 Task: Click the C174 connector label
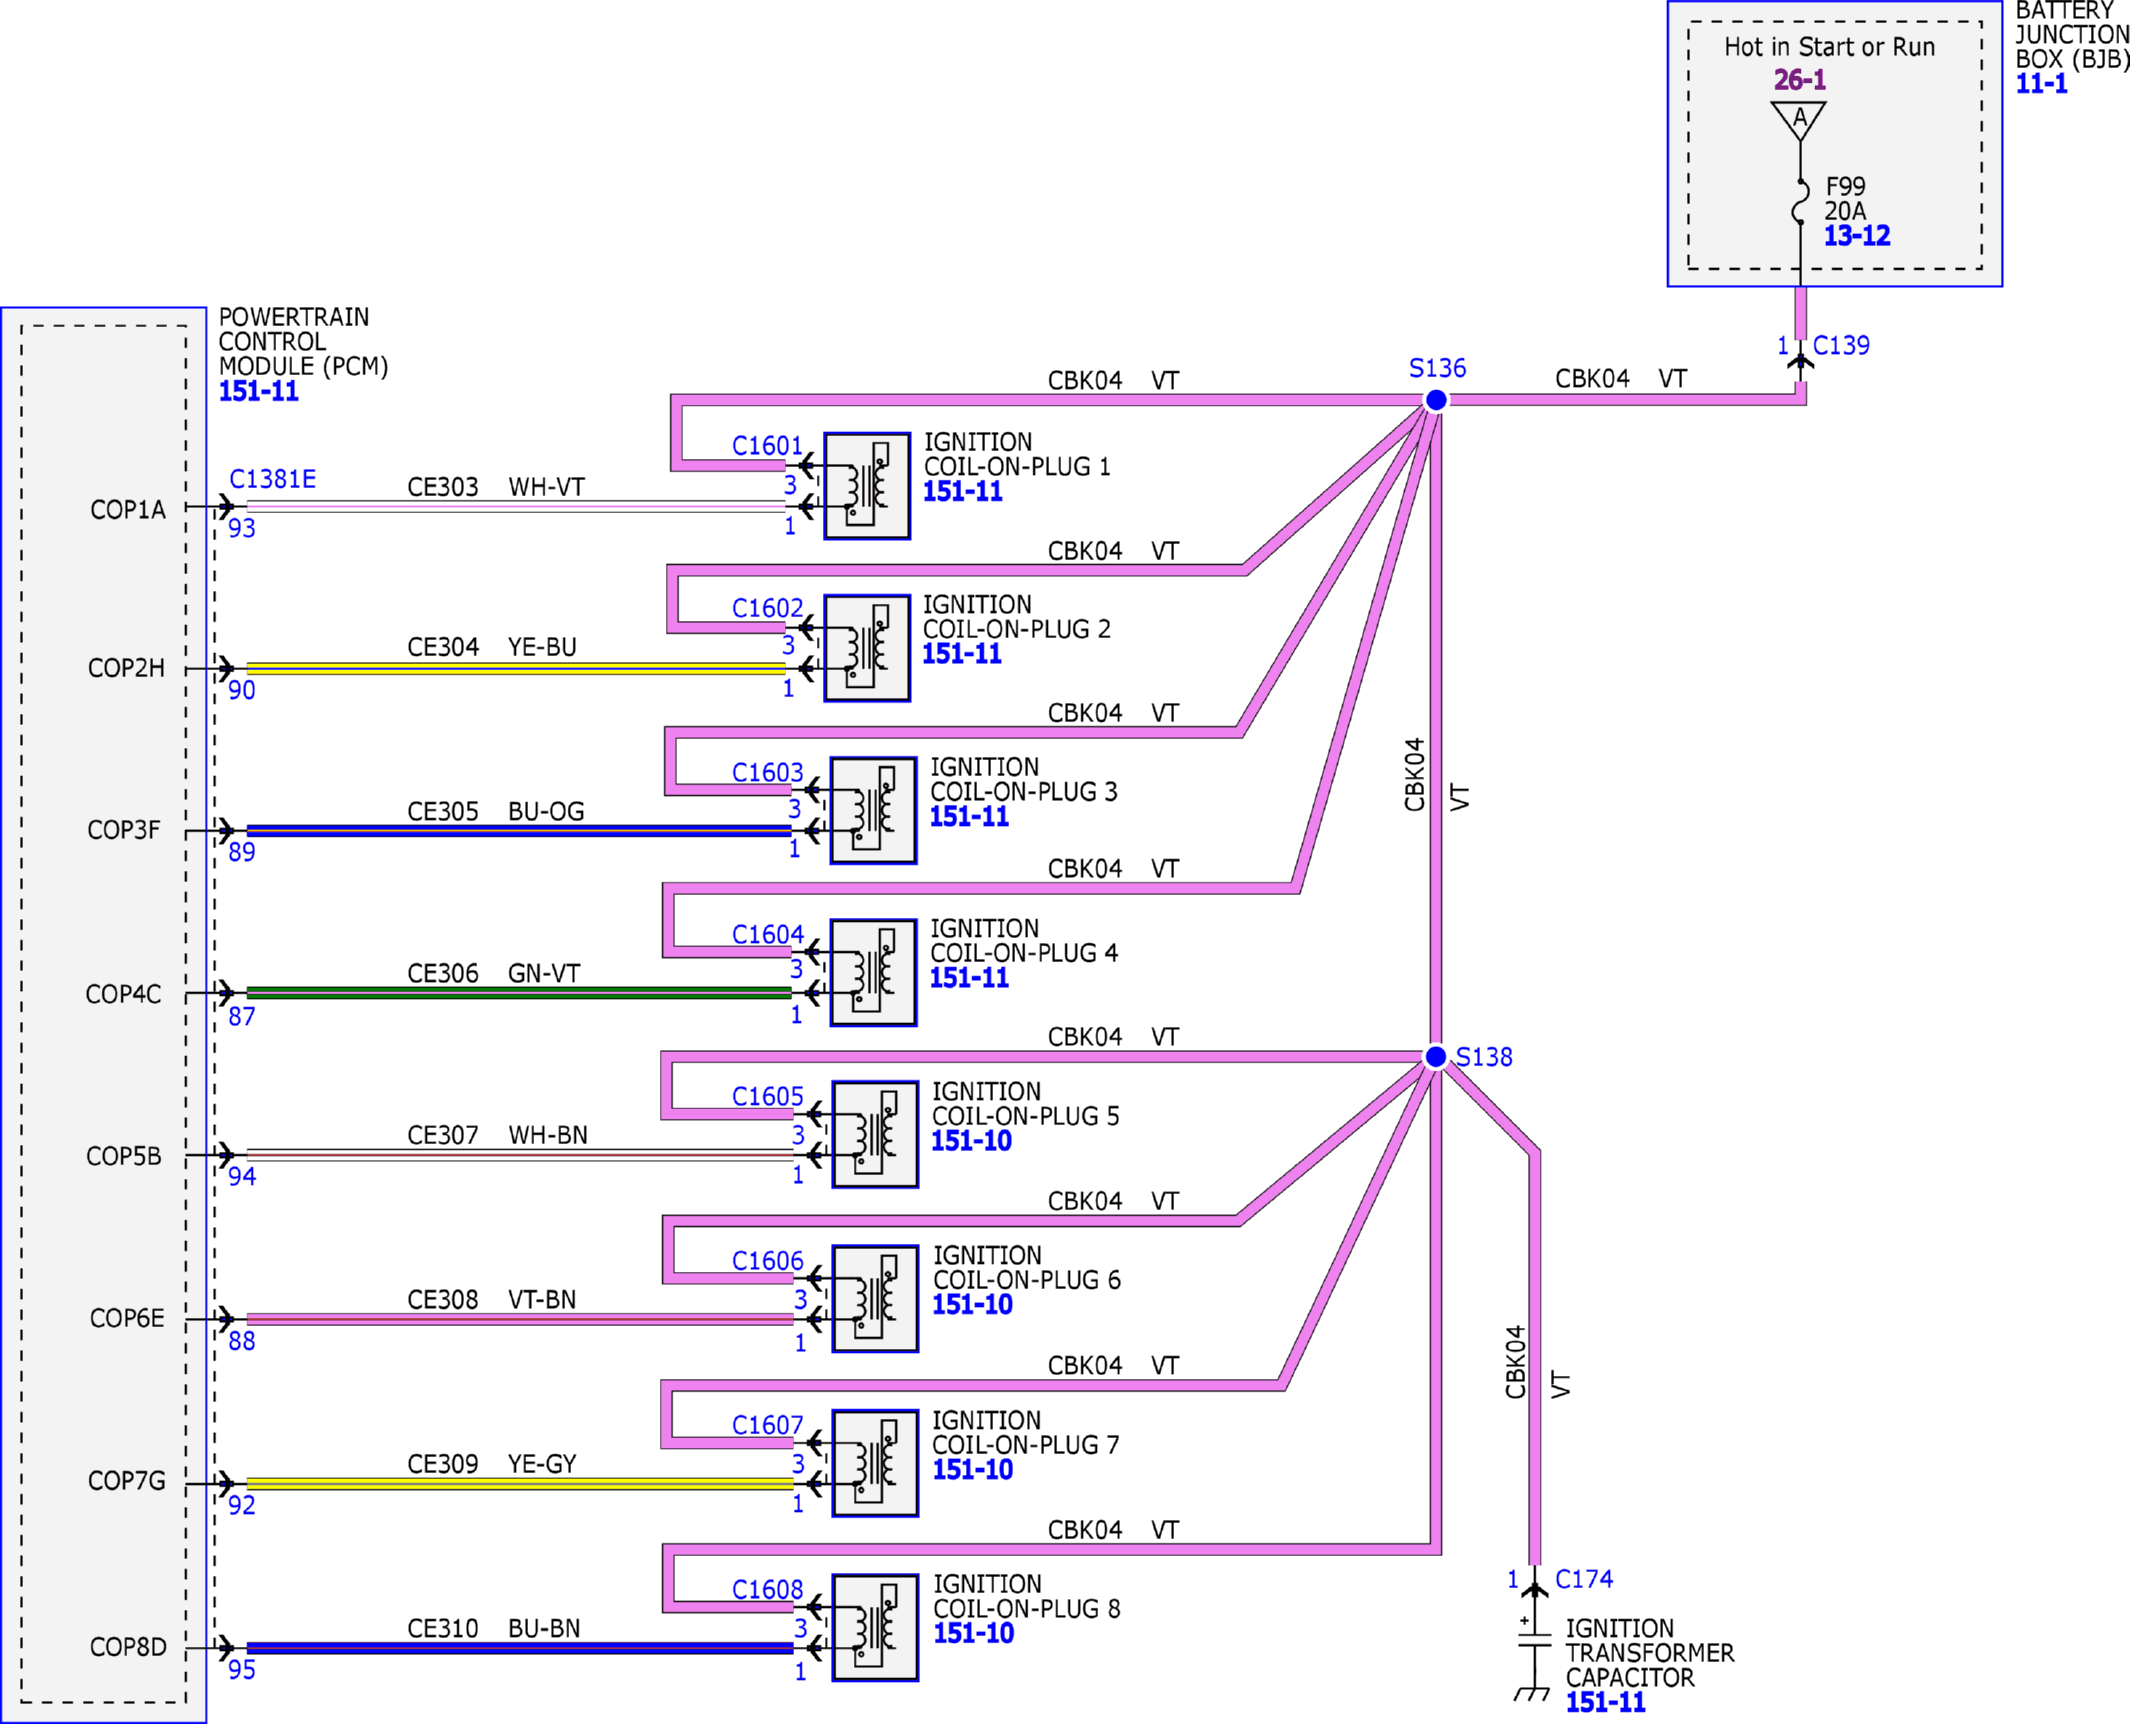1584,1579
